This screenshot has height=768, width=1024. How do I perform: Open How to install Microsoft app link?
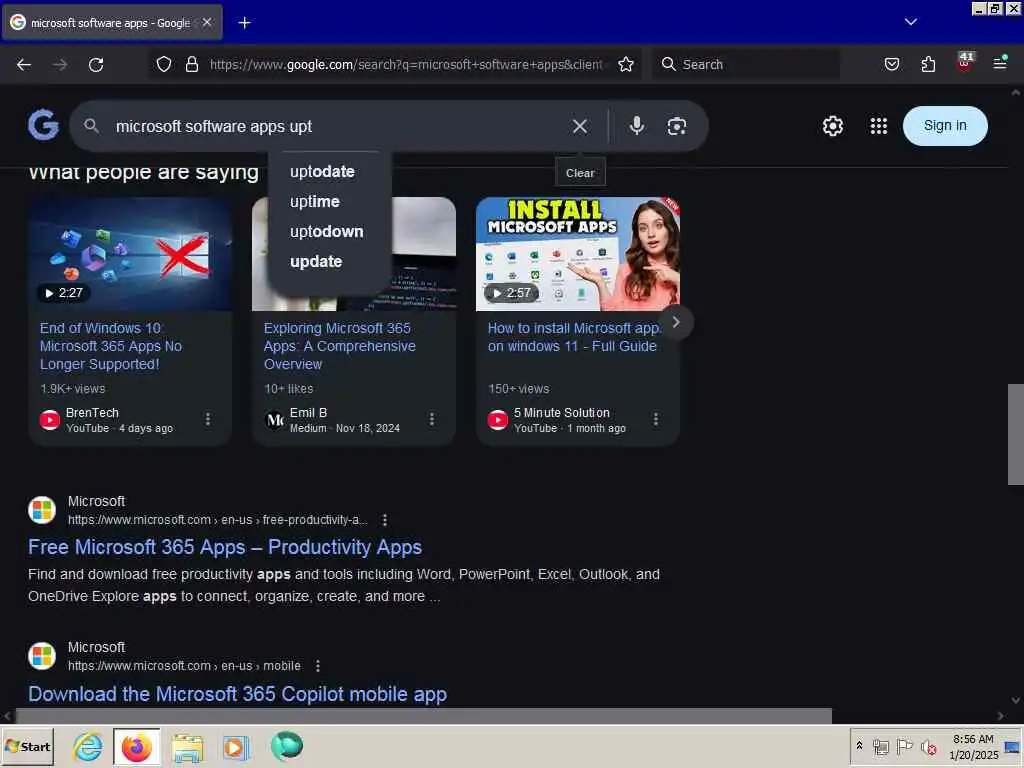coord(573,337)
